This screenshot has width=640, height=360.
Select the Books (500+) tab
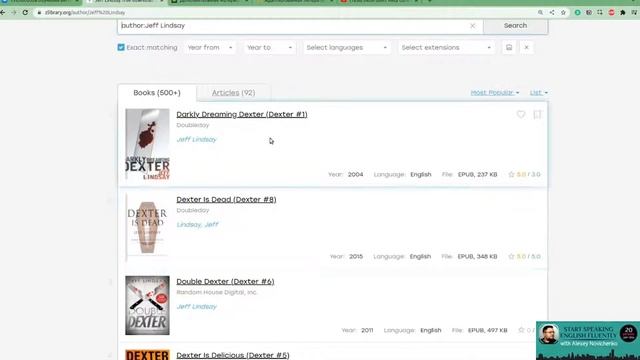[x=157, y=93]
